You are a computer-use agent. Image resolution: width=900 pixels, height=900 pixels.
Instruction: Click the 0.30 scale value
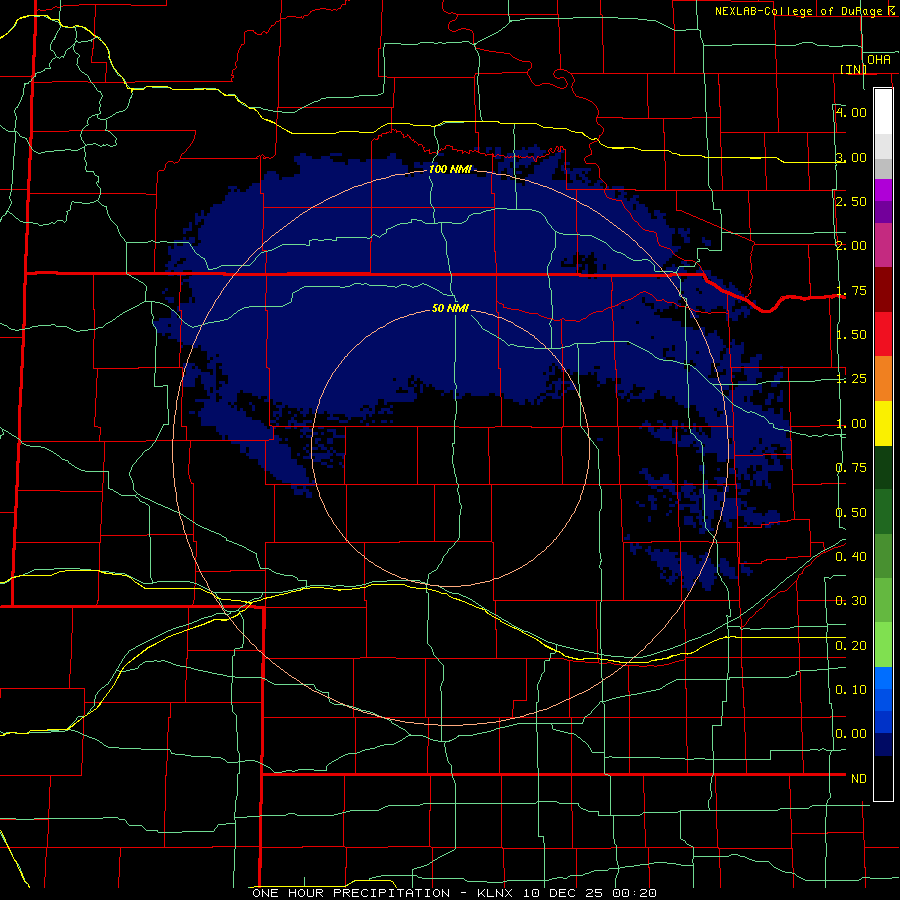tap(851, 601)
